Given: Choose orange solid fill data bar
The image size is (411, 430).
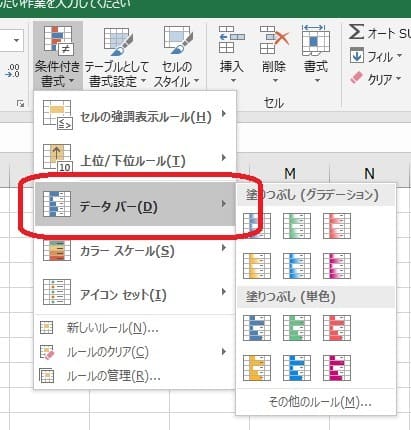Looking at the screenshot, I should point(257,368).
